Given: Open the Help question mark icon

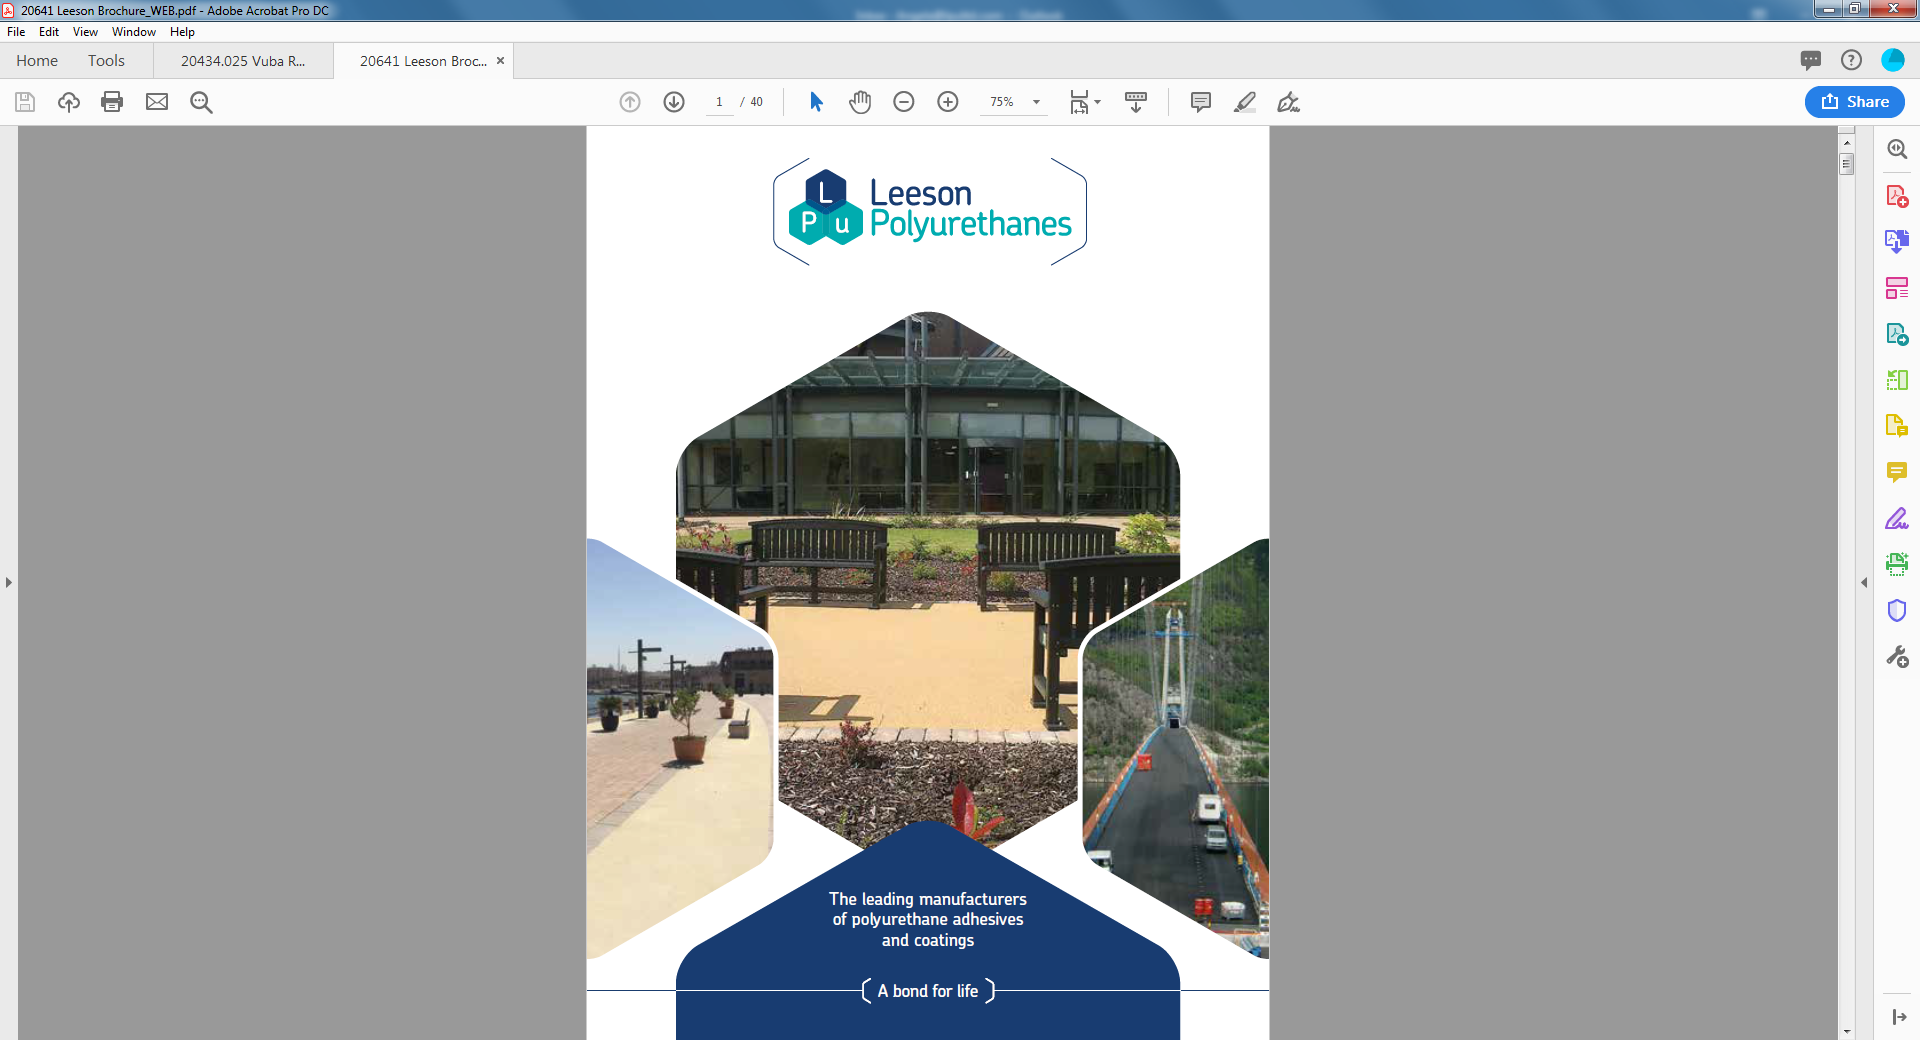Looking at the screenshot, I should tap(1852, 60).
